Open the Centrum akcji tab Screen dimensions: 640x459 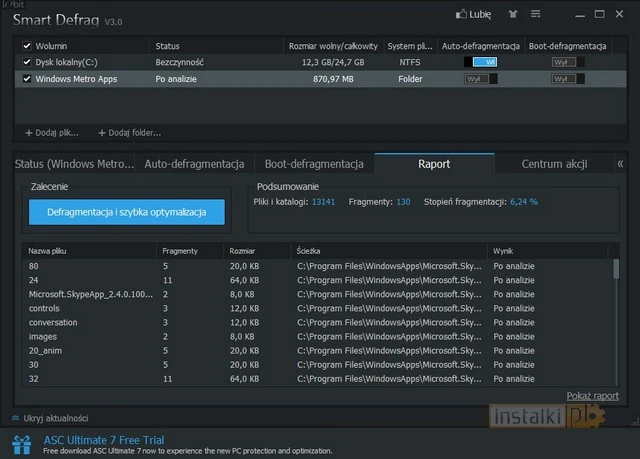(554, 164)
